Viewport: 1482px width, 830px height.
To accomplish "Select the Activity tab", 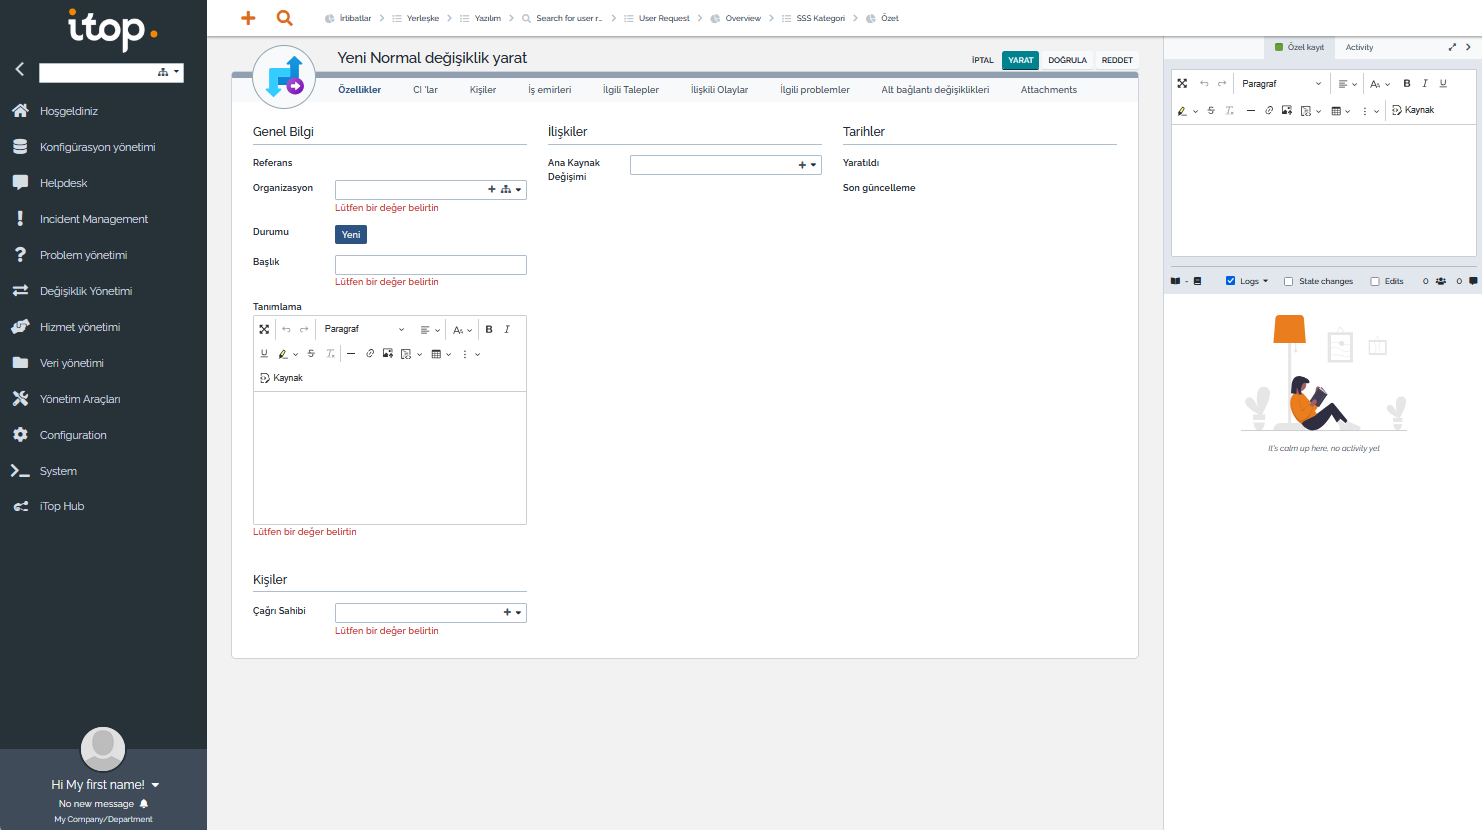I will click(x=1359, y=47).
